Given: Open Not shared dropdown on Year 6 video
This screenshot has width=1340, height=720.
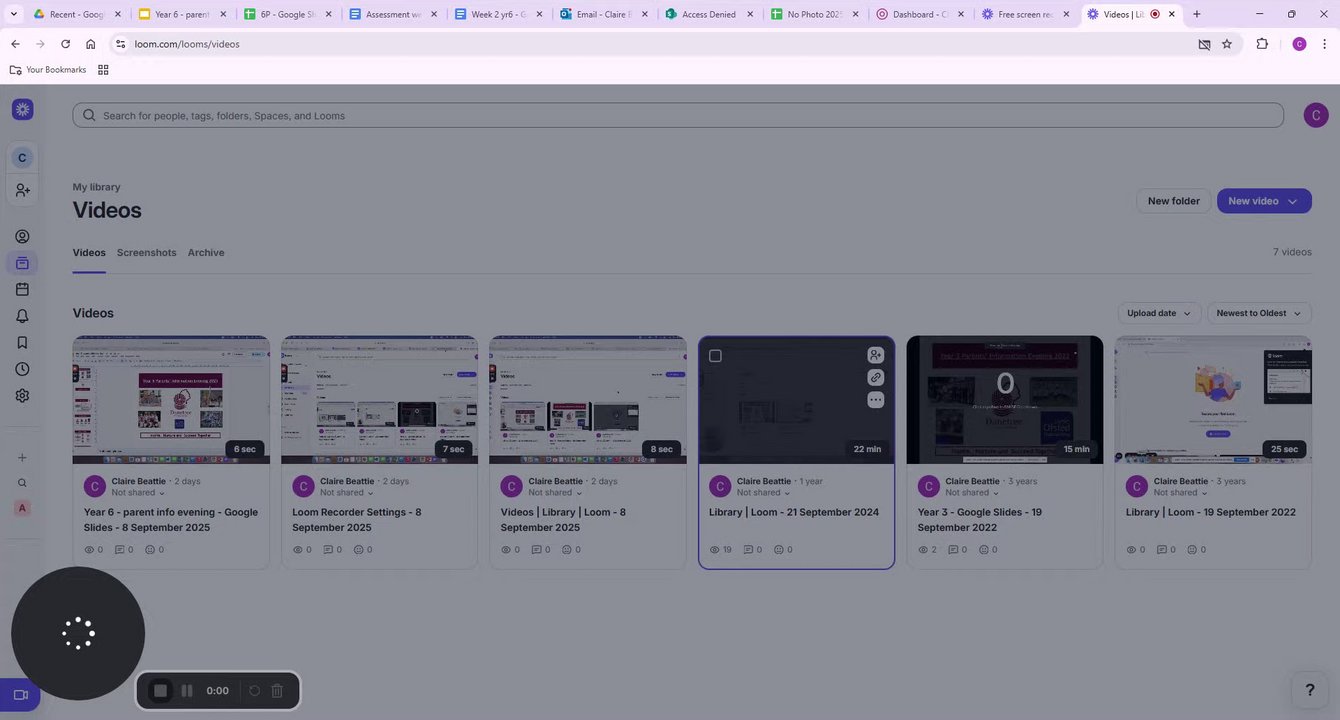Looking at the screenshot, I should click(x=138, y=493).
